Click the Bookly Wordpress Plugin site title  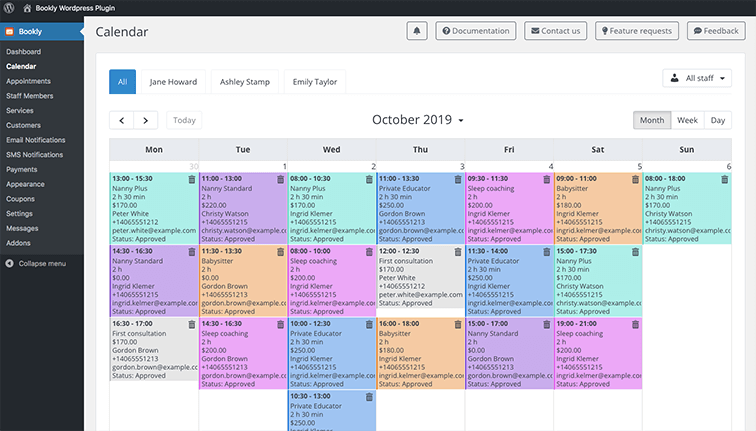point(75,8)
